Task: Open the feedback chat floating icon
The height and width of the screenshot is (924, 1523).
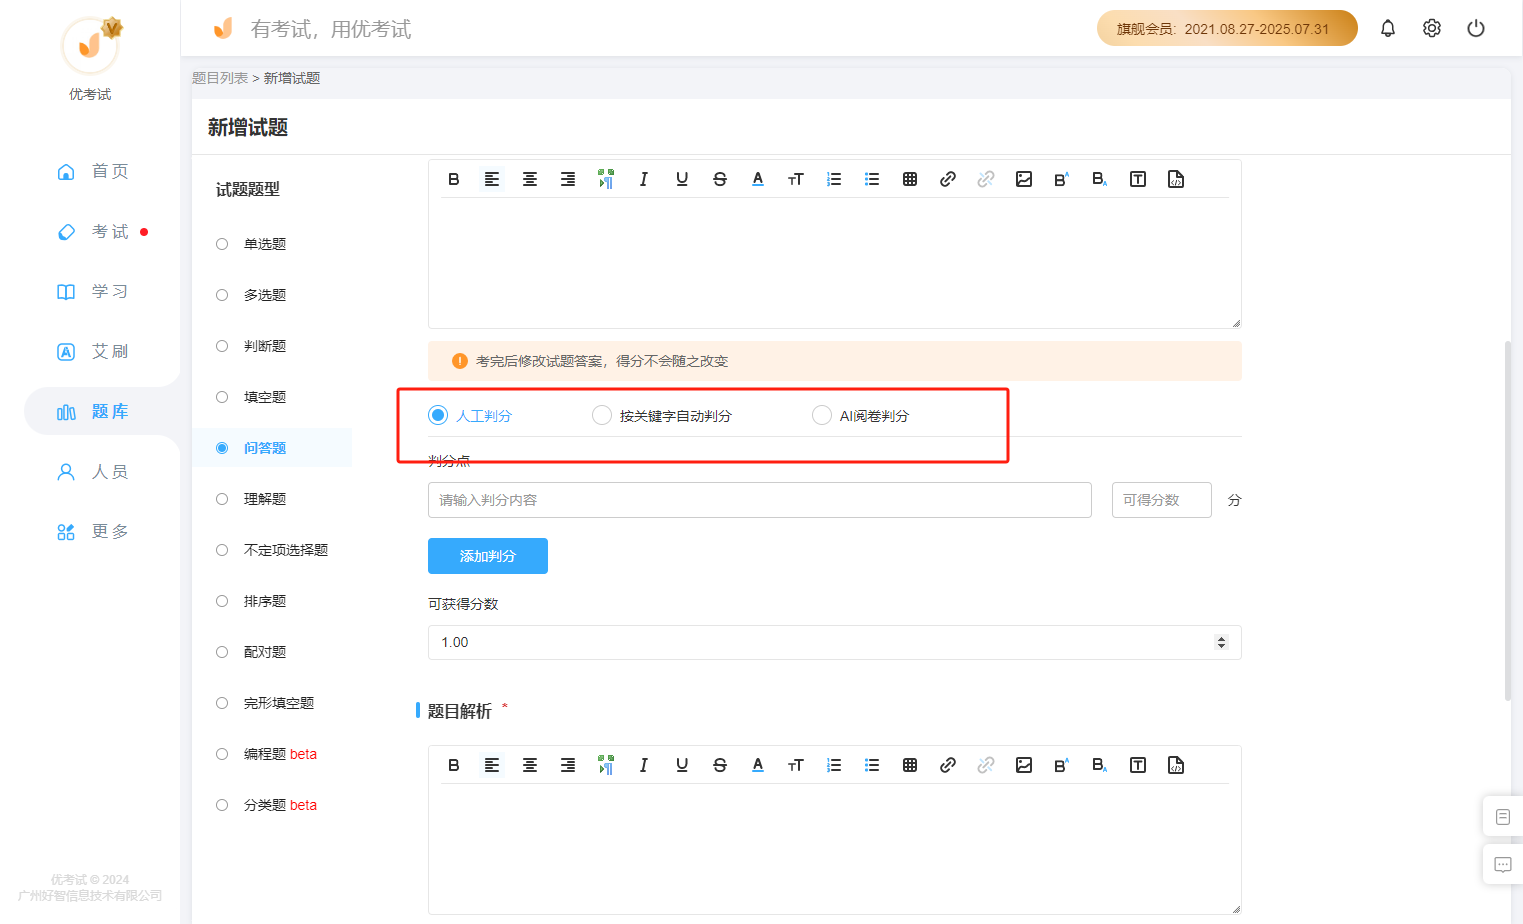Action: 1503,864
